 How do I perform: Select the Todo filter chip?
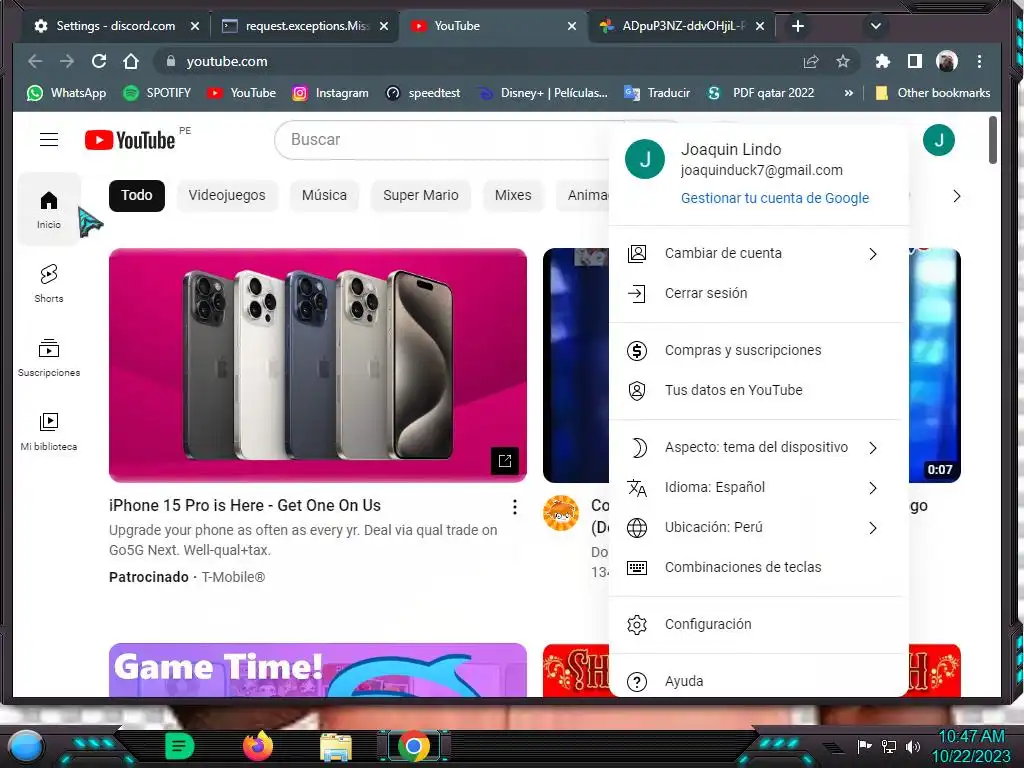(136, 195)
